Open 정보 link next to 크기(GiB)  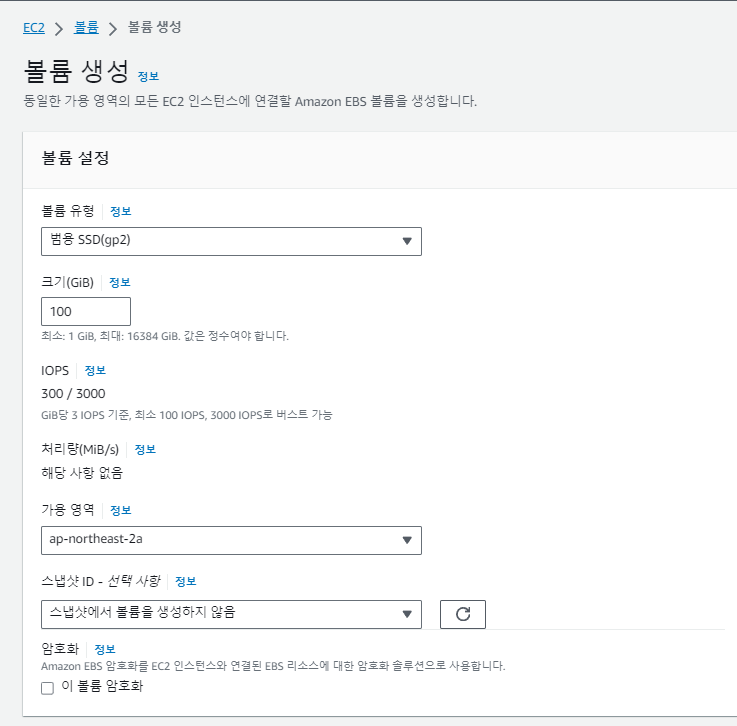119,282
